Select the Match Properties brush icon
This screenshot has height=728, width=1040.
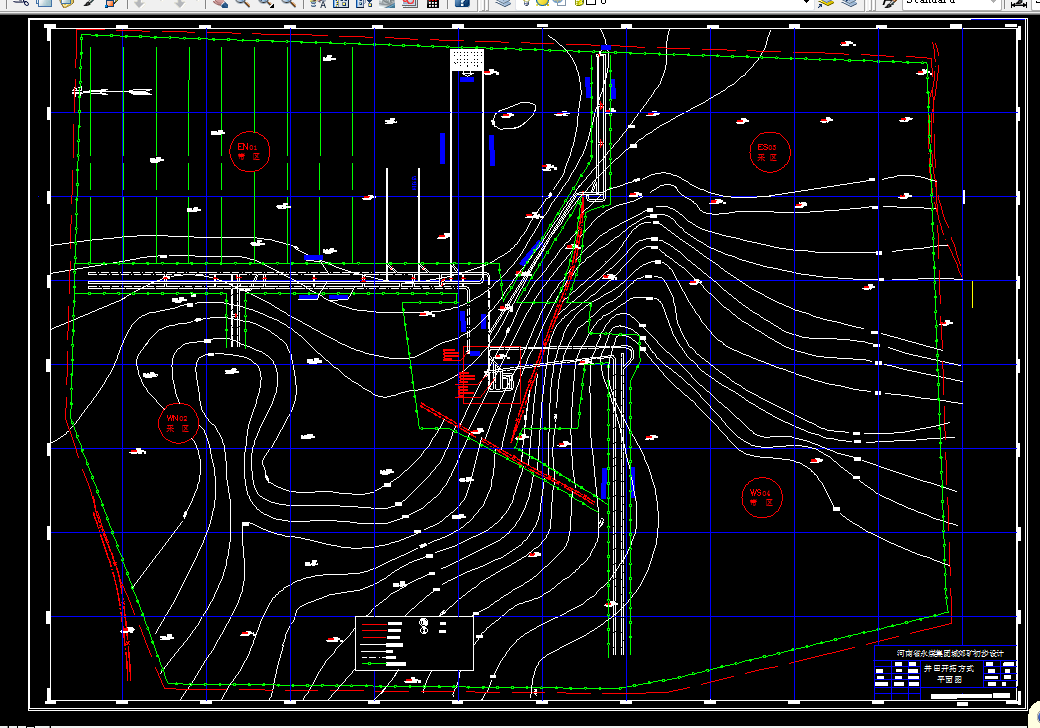(89, 3)
